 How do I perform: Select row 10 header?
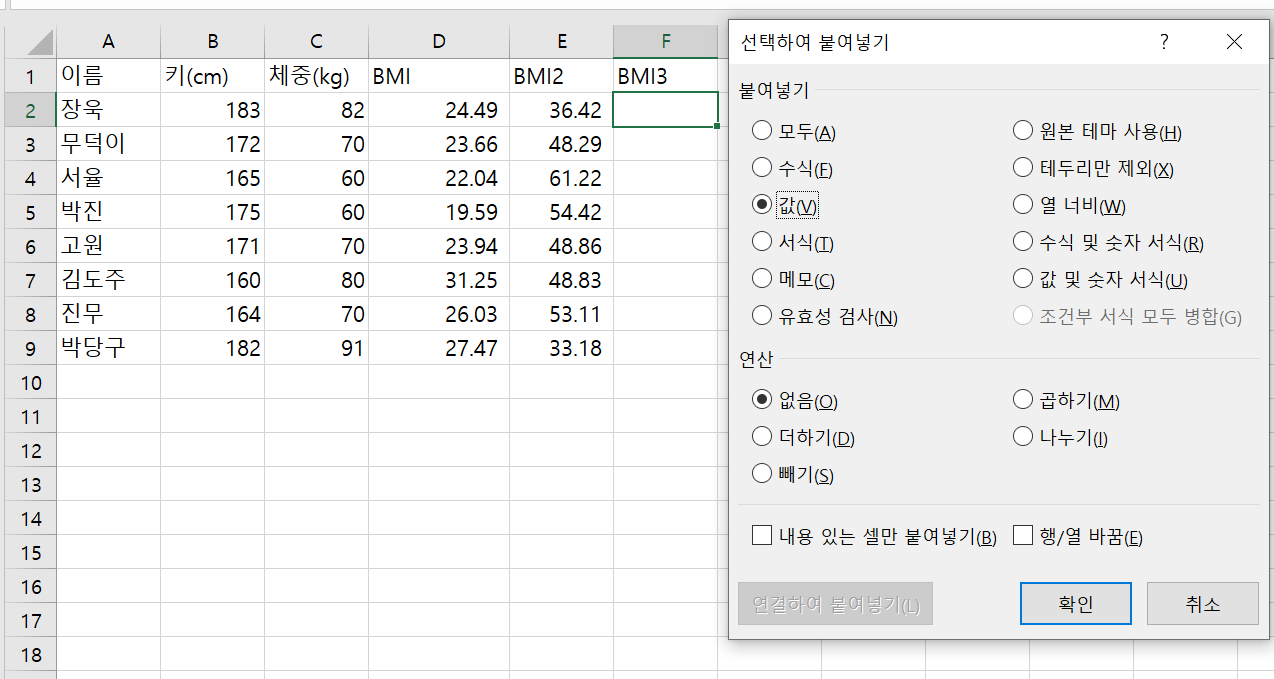click(x=30, y=382)
